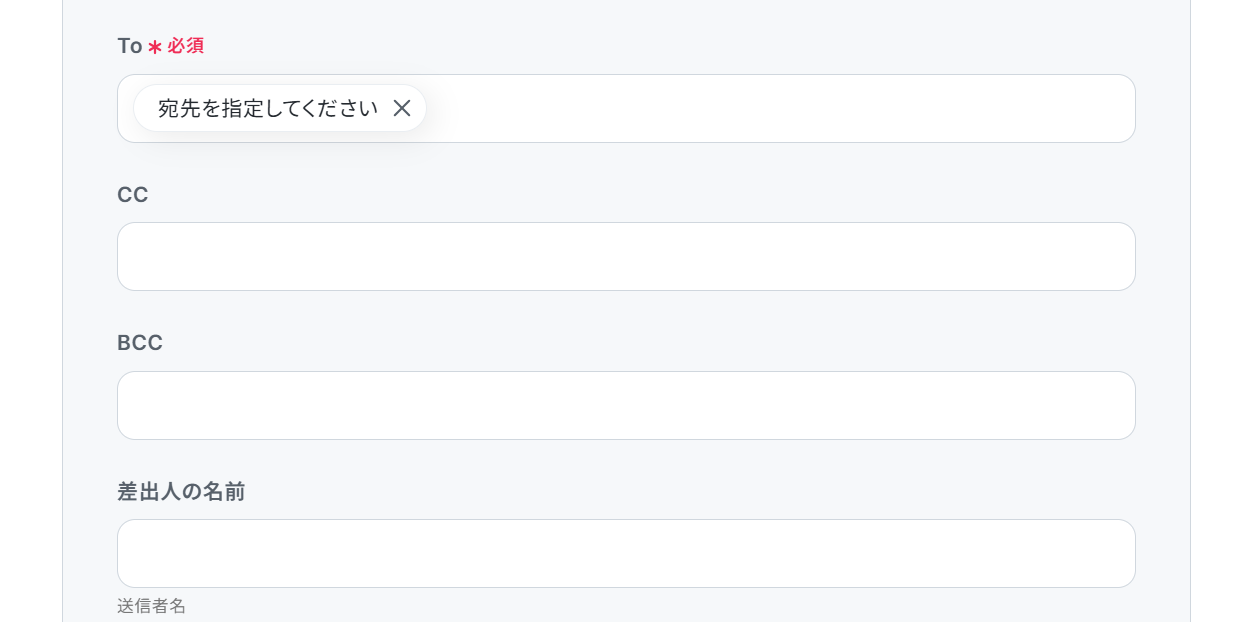The width and height of the screenshot is (1254, 622).
Task: Click the 送信者名 helper text
Action: pyautogui.click(x=151, y=606)
